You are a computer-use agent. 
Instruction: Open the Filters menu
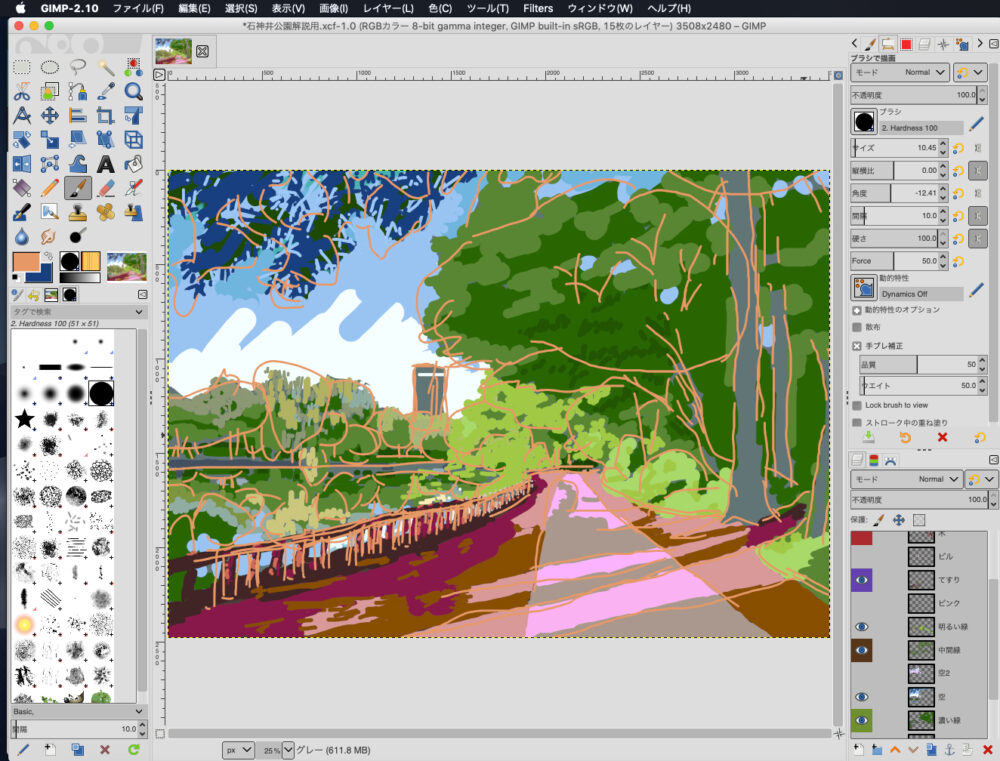[x=538, y=8]
